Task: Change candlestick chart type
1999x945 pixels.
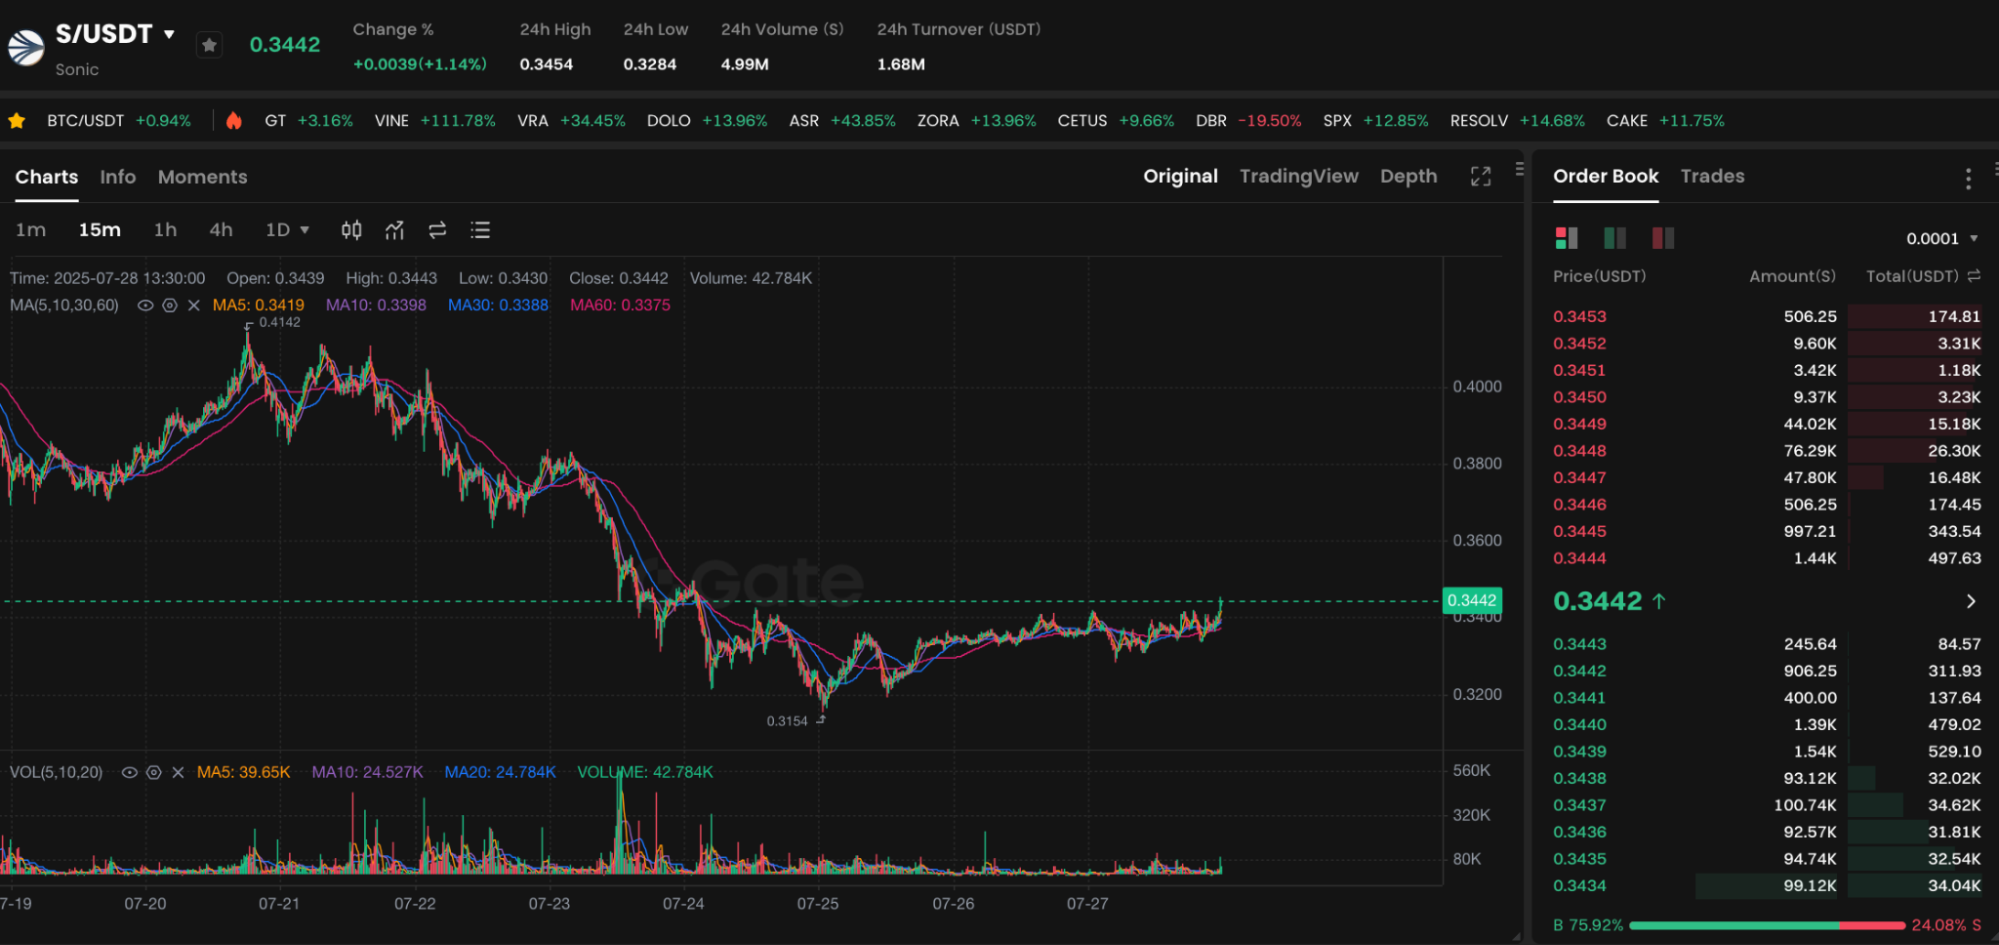Action: 351,230
